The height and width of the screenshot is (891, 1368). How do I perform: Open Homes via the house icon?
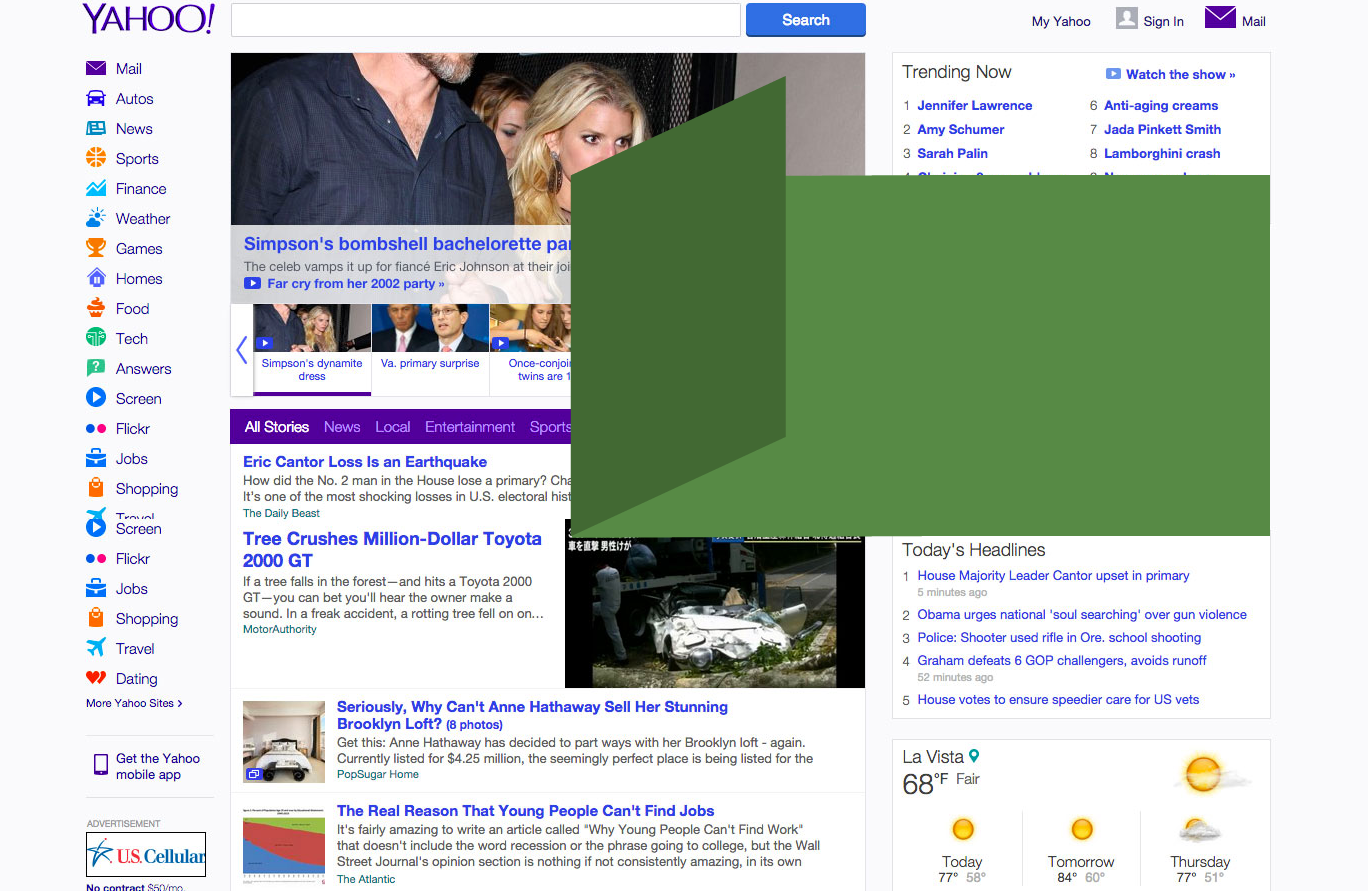(96, 278)
